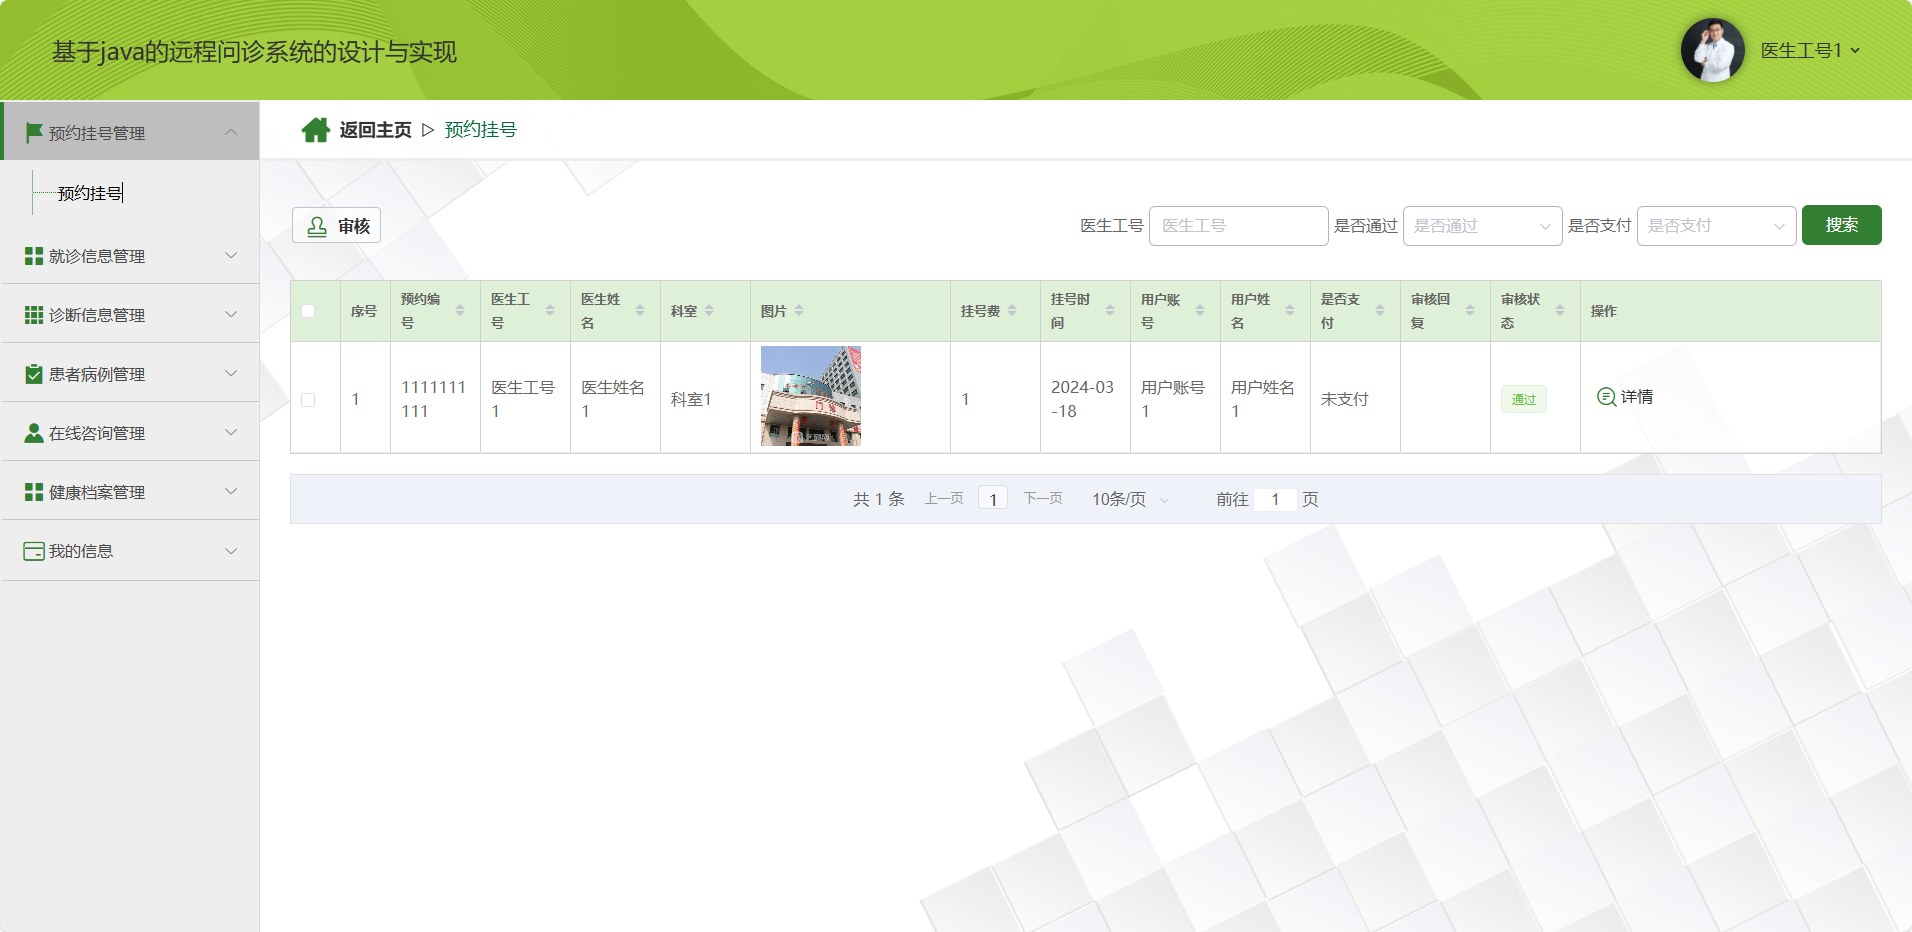Expand the 健康档案管理 chevron
Viewport: 1912px width, 932px height.
click(231, 492)
